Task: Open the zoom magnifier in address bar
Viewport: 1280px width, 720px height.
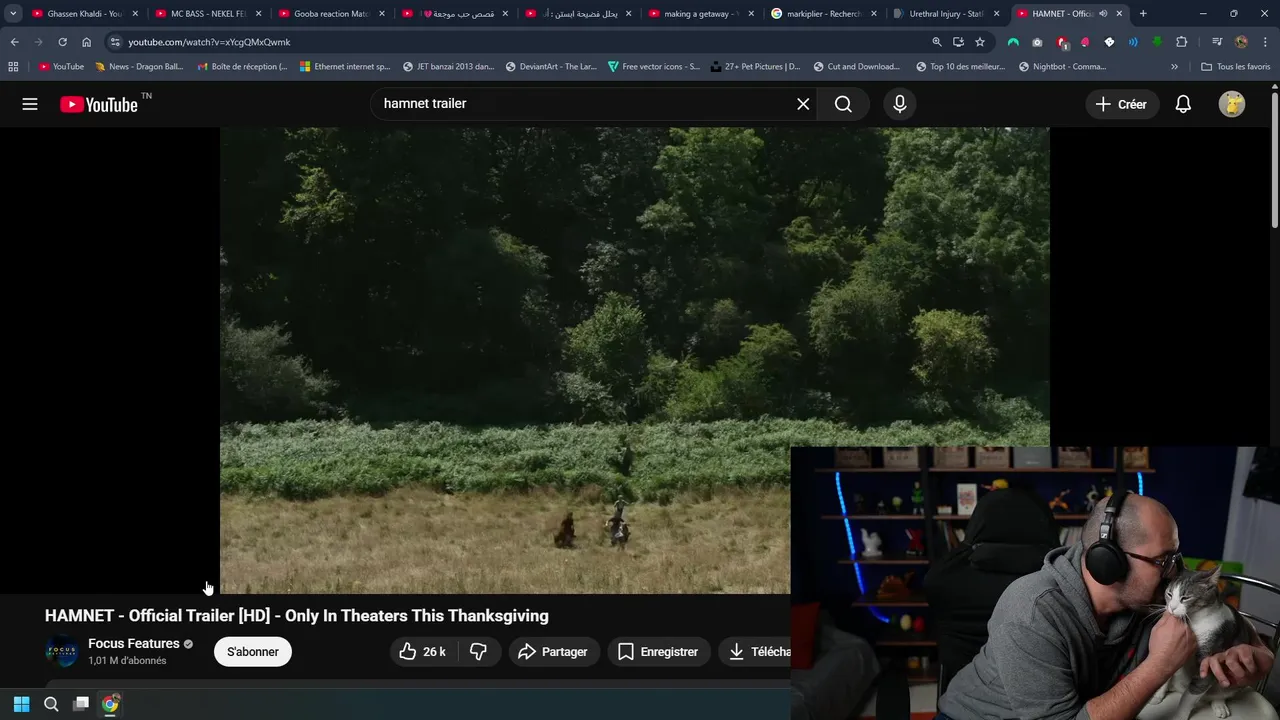Action: (x=937, y=42)
